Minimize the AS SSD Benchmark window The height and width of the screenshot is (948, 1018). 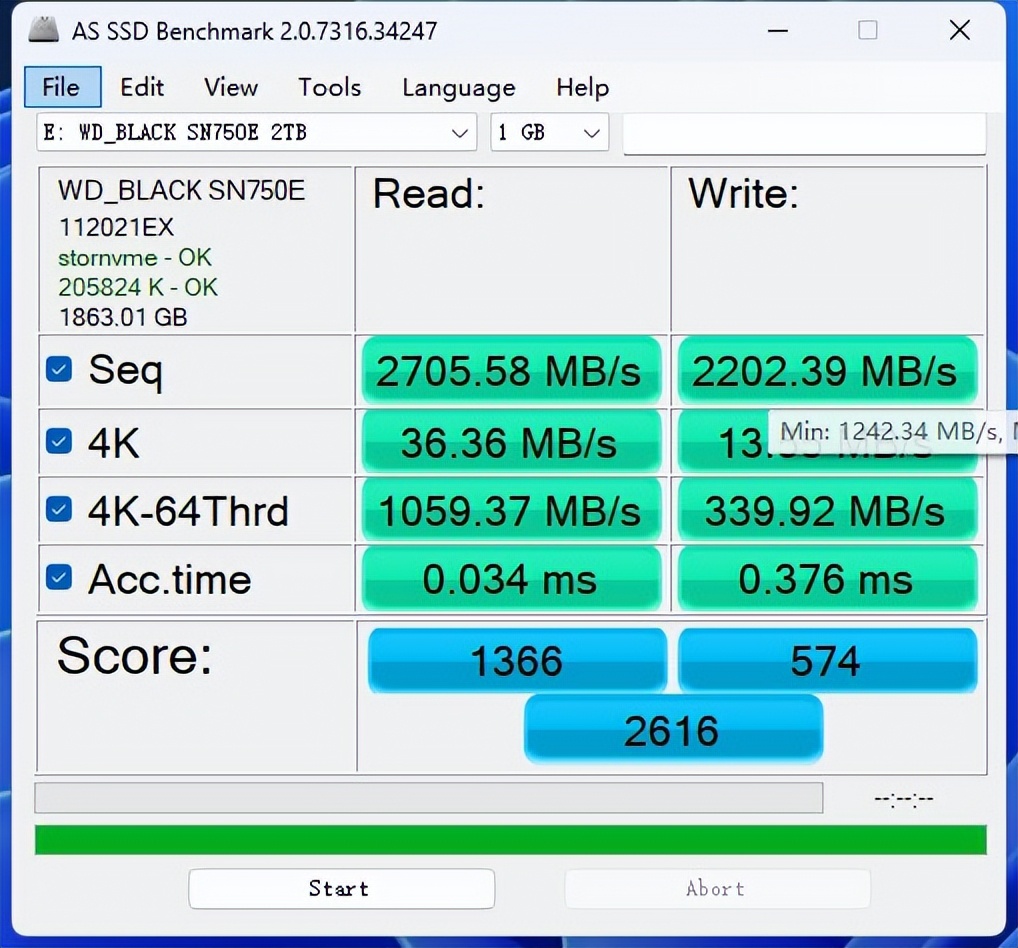[778, 31]
